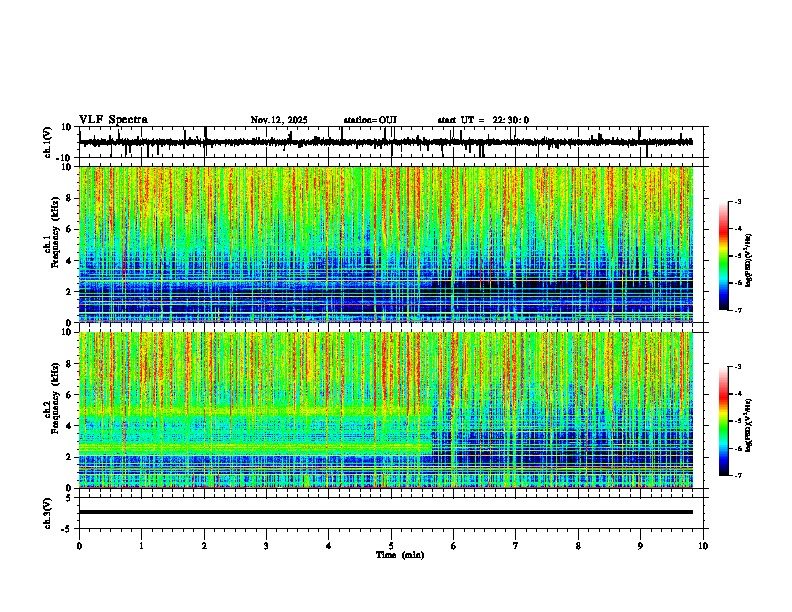The width and height of the screenshot is (792, 612).
Task: Click the "-7" label below ch.2 color bar
Action: click(737, 476)
